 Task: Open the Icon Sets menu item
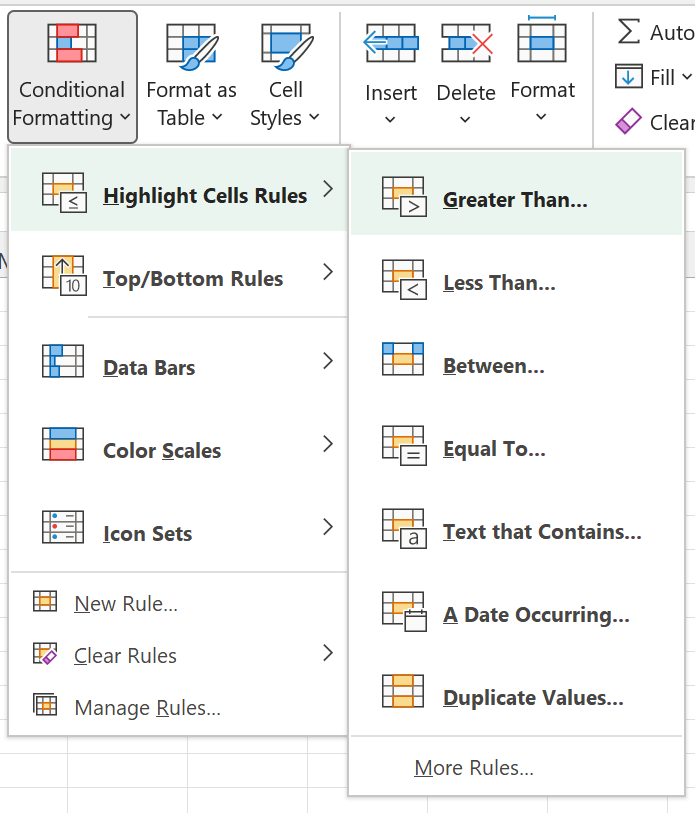tap(147, 534)
